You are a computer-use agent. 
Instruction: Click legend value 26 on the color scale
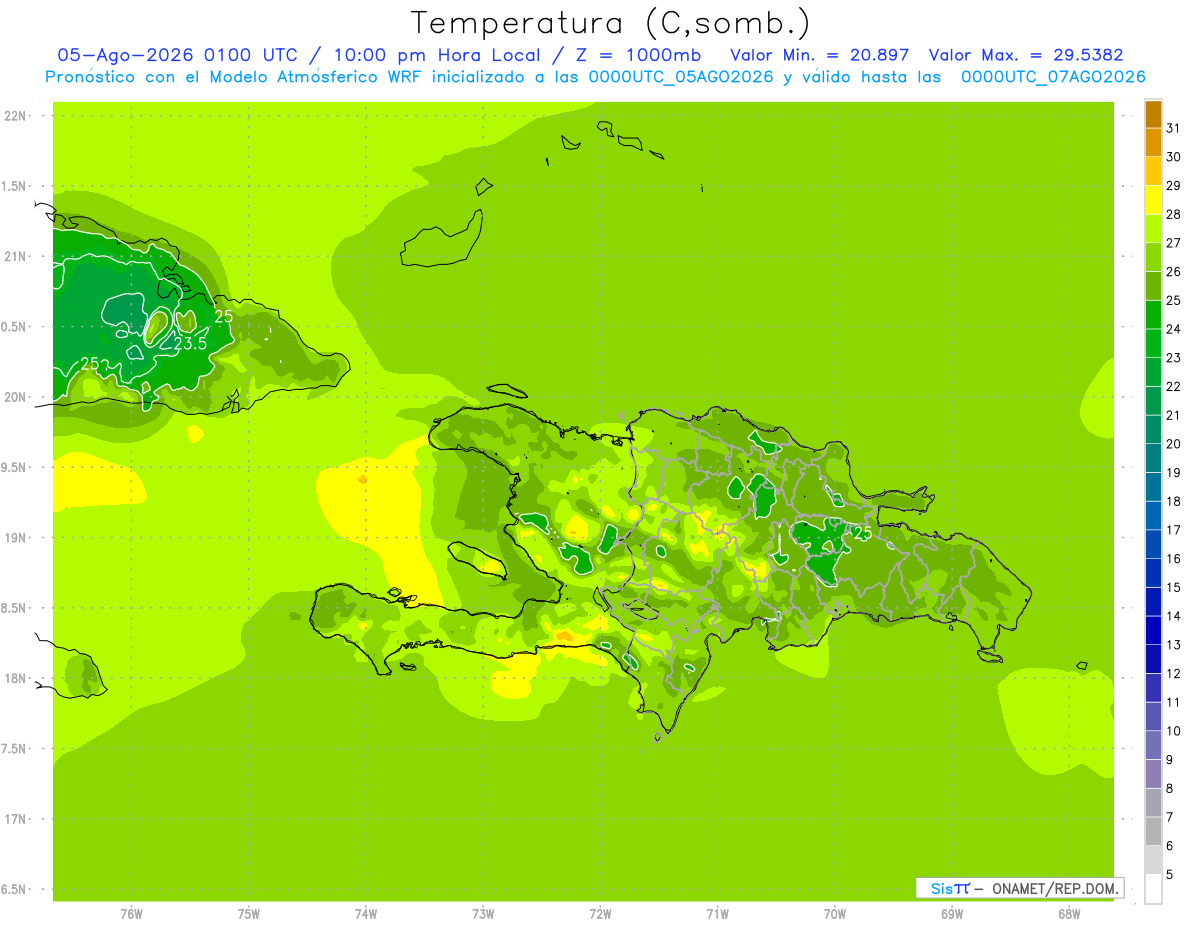(x=1174, y=272)
